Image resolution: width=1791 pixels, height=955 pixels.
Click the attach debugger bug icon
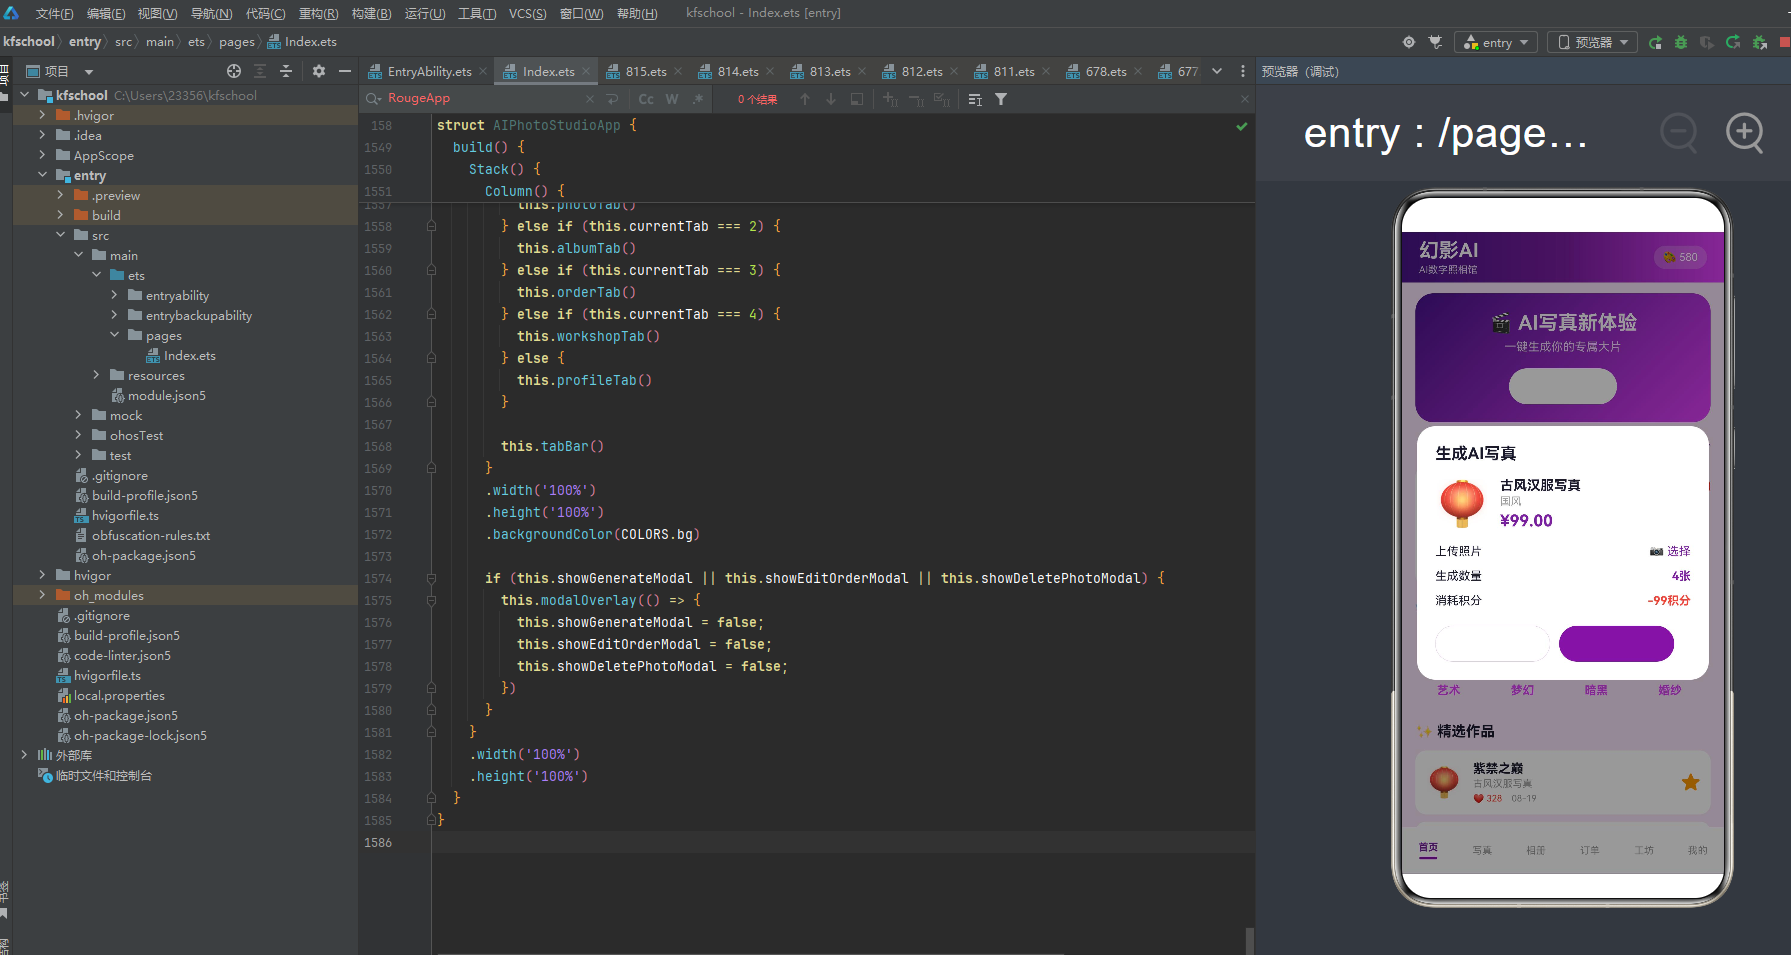tap(1759, 42)
